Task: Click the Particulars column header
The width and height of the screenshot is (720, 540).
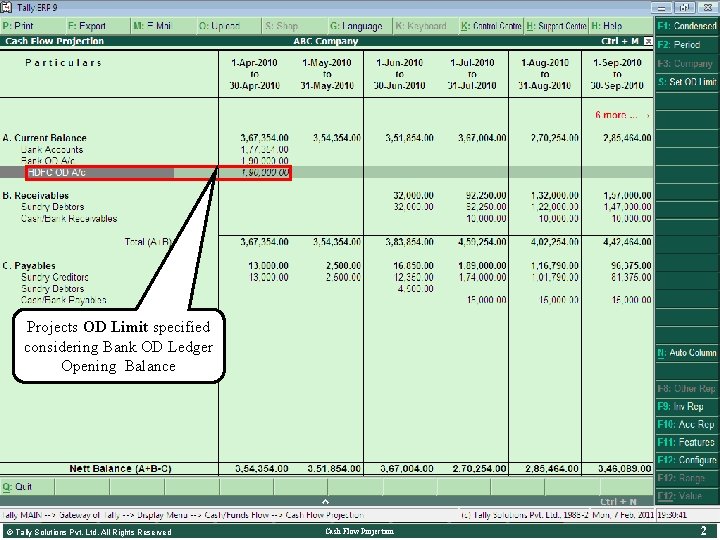Action: (63, 63)
